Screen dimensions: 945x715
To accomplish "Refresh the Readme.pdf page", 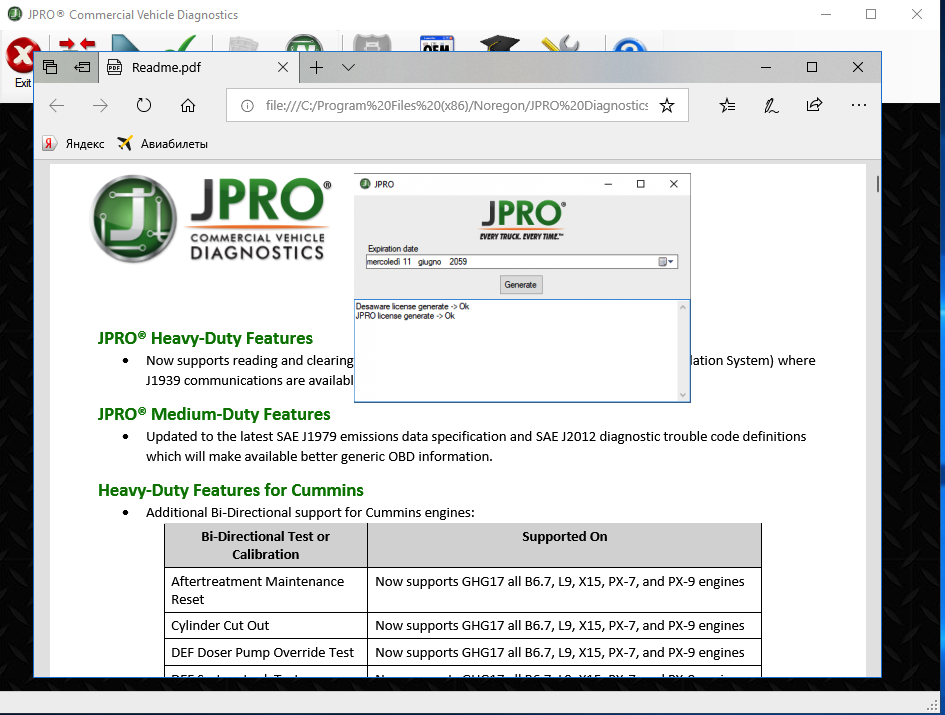I will [x=143, y=106].
